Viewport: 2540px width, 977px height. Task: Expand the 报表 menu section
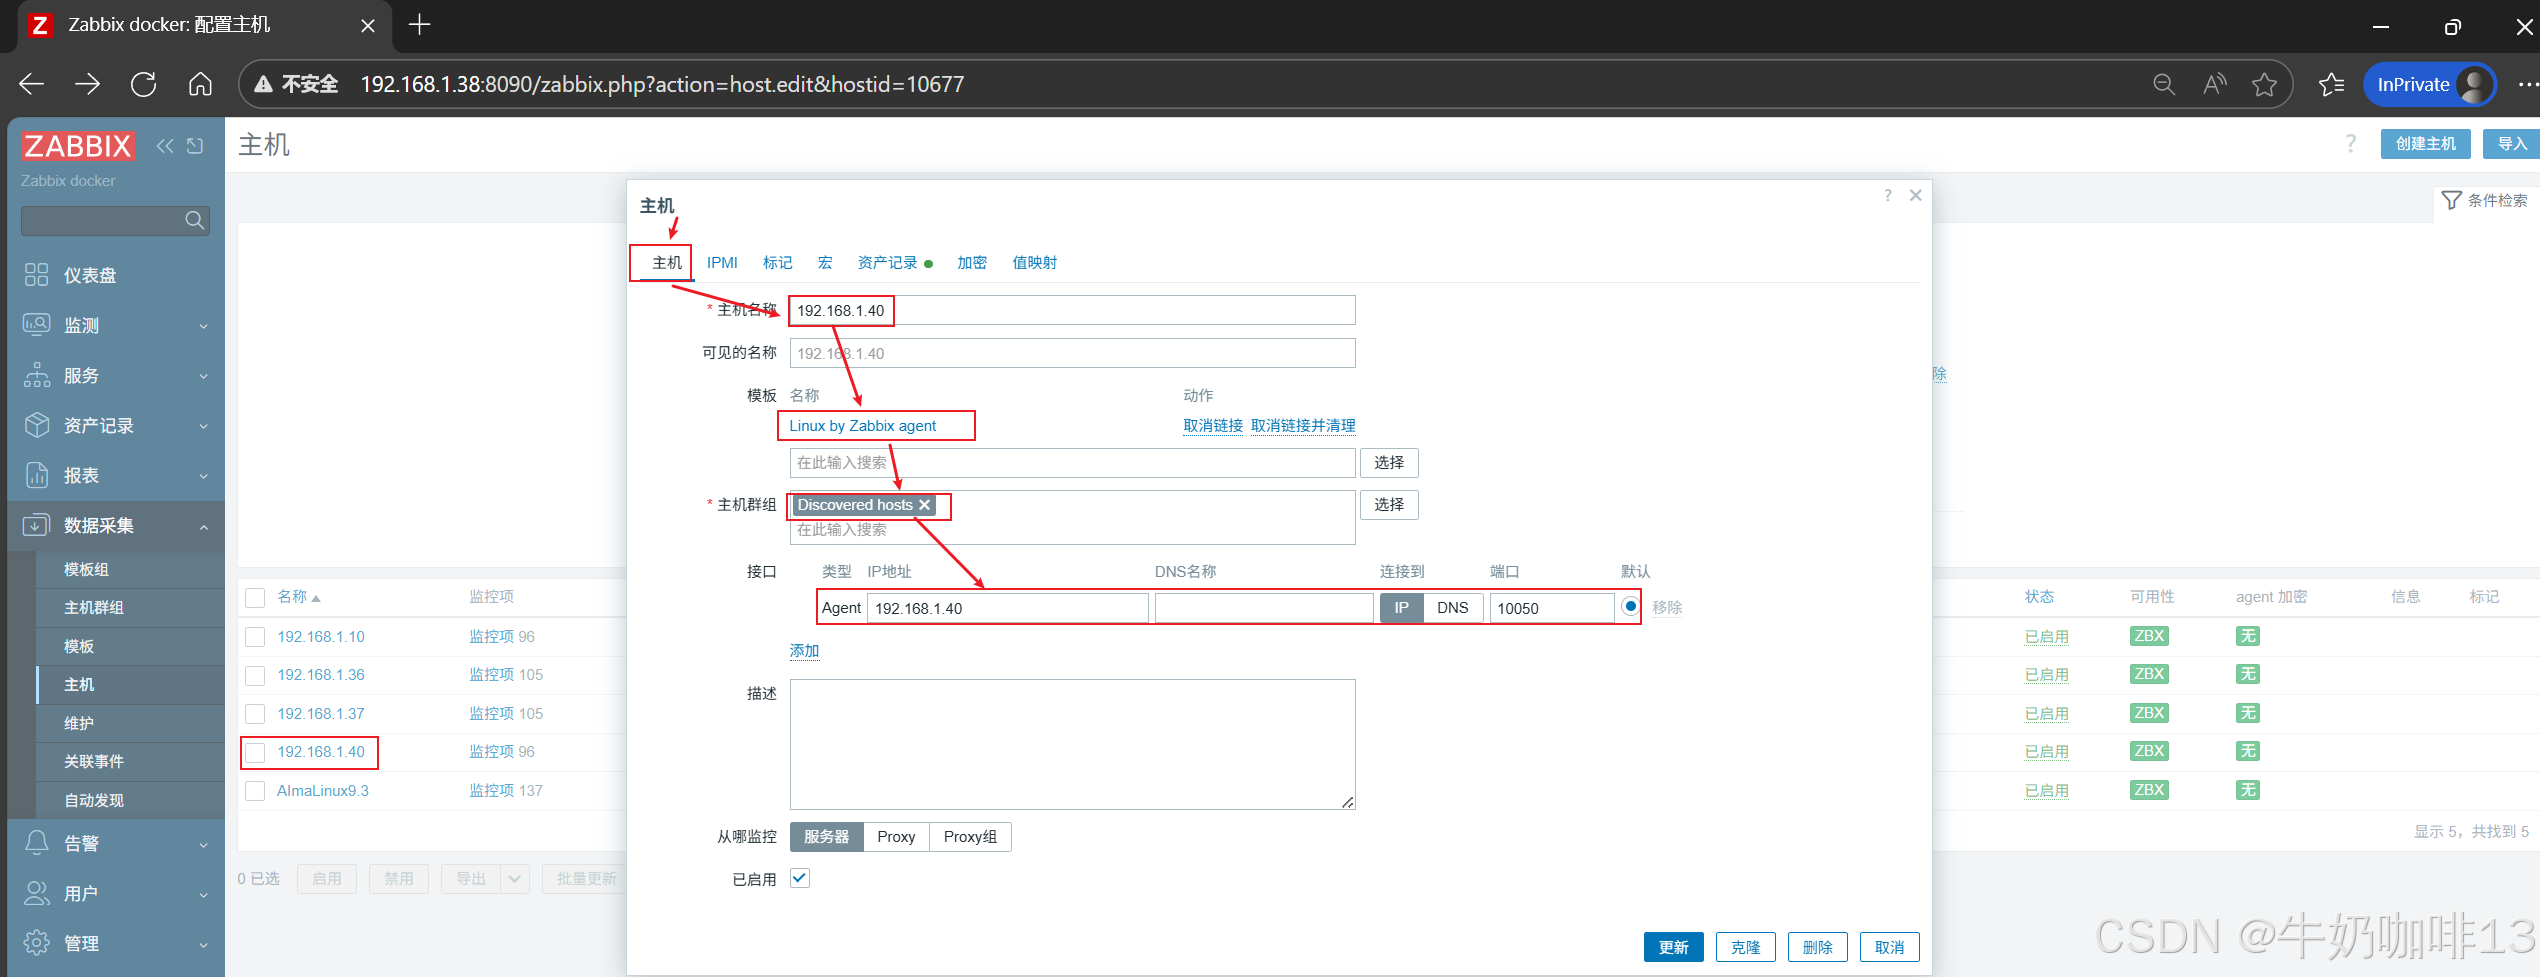(x=116, y=475)
